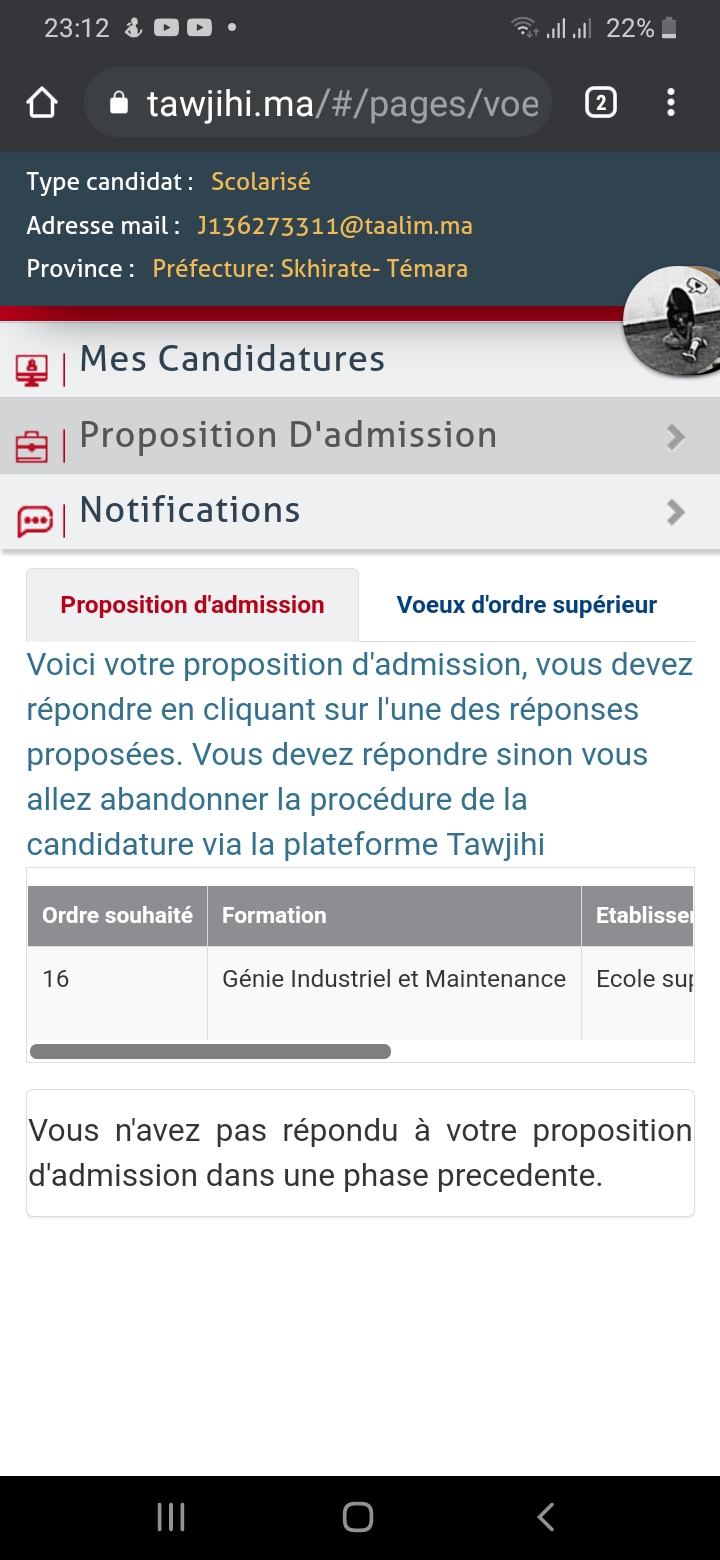Tap the browser home icon
Image resolution: width=720 pixels, height=1560 pixels.
(x=42, y=103)
